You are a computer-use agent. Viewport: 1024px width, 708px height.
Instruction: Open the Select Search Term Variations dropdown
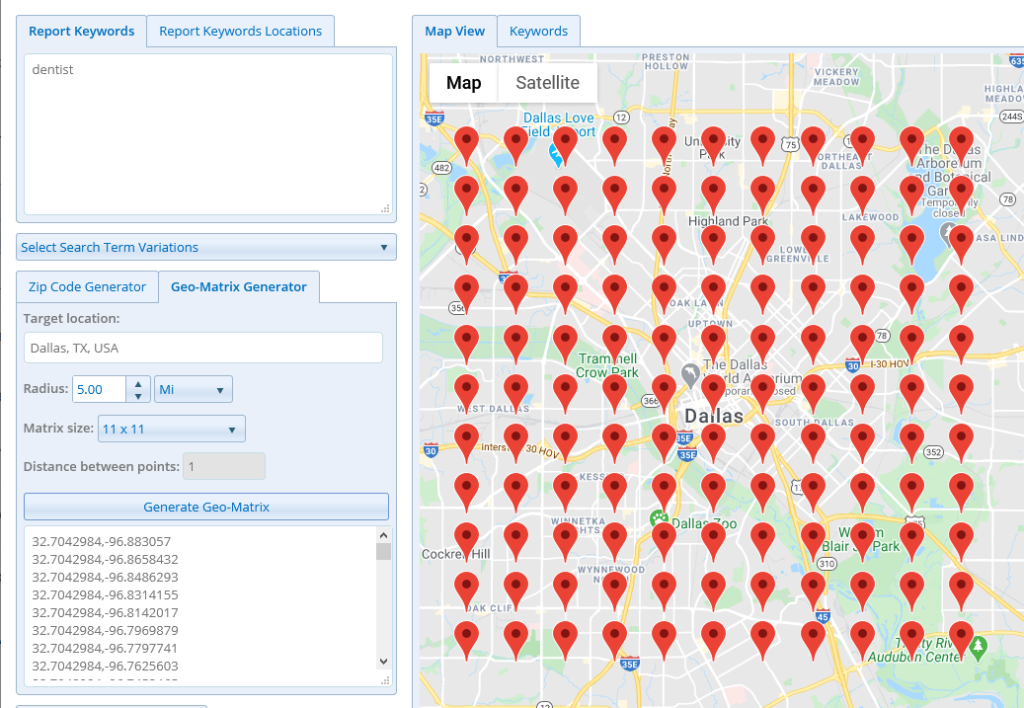pos(206,247)
